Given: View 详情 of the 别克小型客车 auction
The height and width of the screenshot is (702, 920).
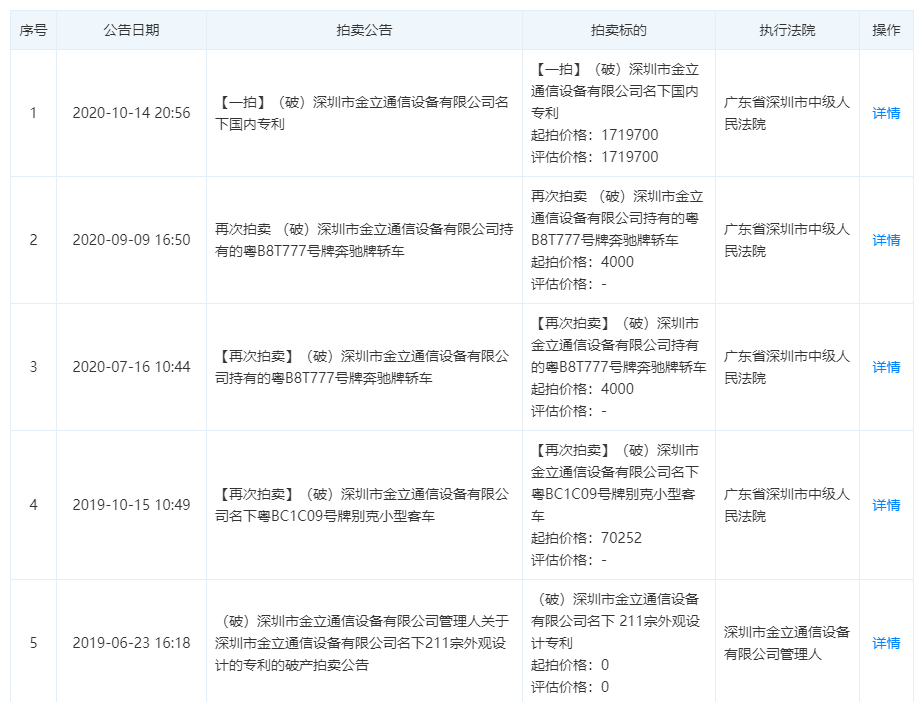Looking at the screenshot, I should (886, 505).
